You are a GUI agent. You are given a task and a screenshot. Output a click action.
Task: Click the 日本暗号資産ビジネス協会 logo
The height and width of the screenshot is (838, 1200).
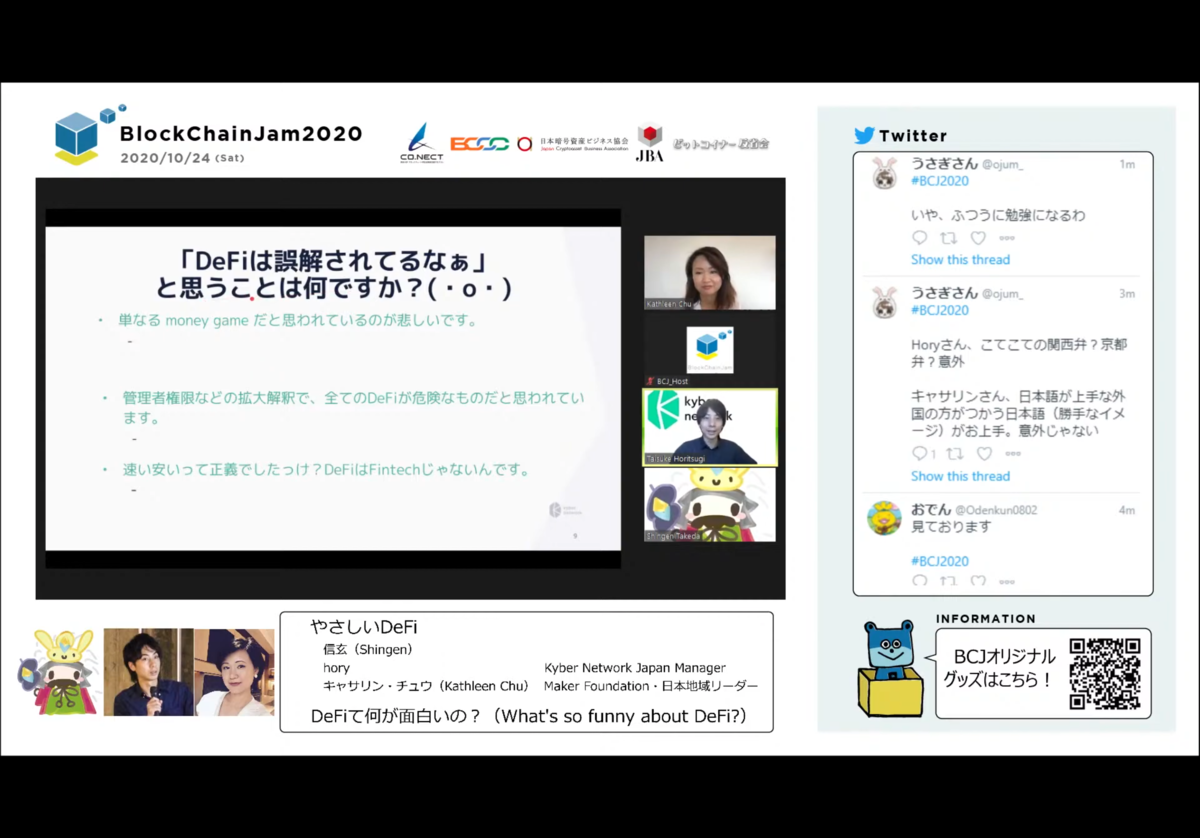[573, 143]
